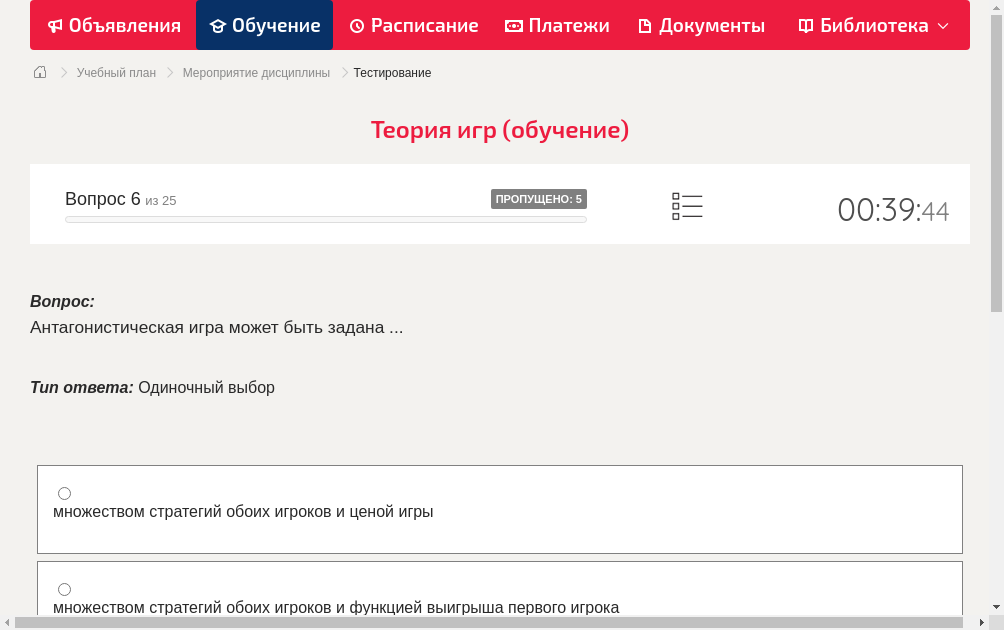Viewport: 1004px width, 630px height.
Task: Open the question navigator list icon
Action: (687, 205)
